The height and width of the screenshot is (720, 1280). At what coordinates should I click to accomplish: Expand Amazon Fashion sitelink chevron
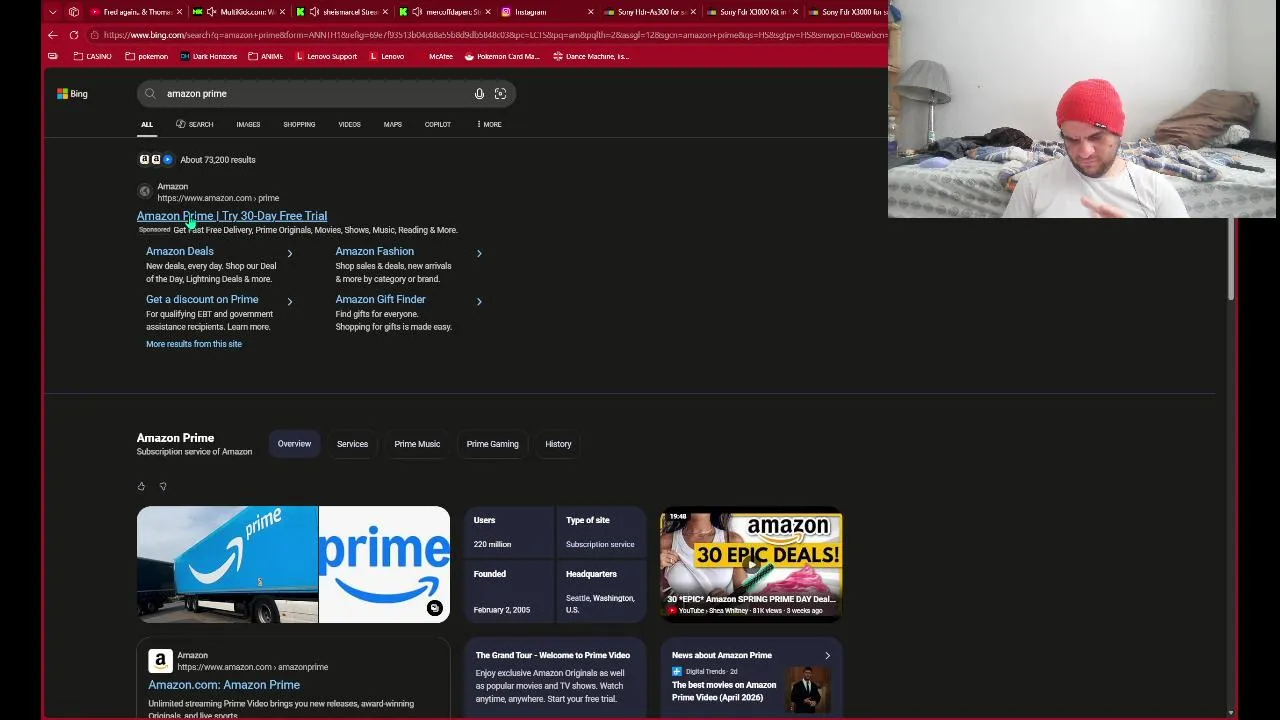click(479, 253)
